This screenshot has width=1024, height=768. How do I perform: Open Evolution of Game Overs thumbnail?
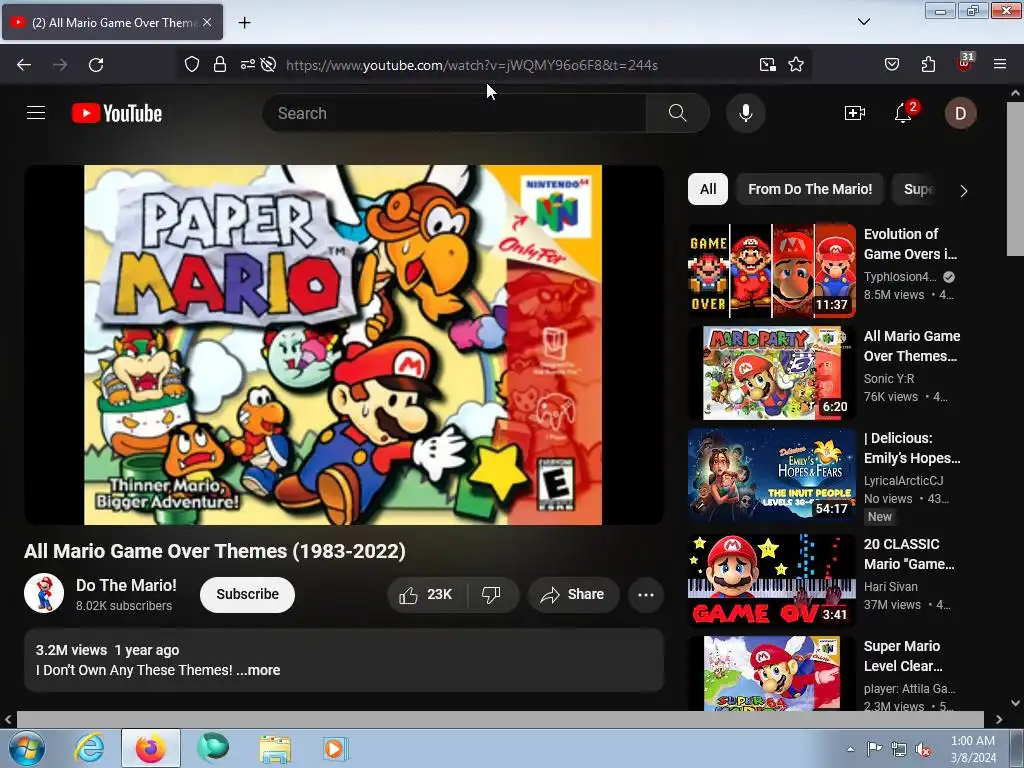click(x=772, y=271)
